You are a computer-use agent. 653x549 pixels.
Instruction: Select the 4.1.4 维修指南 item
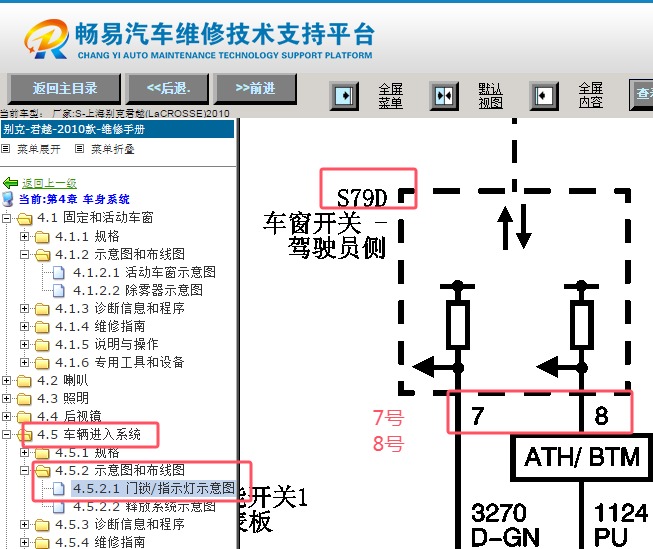pos(100,326)
